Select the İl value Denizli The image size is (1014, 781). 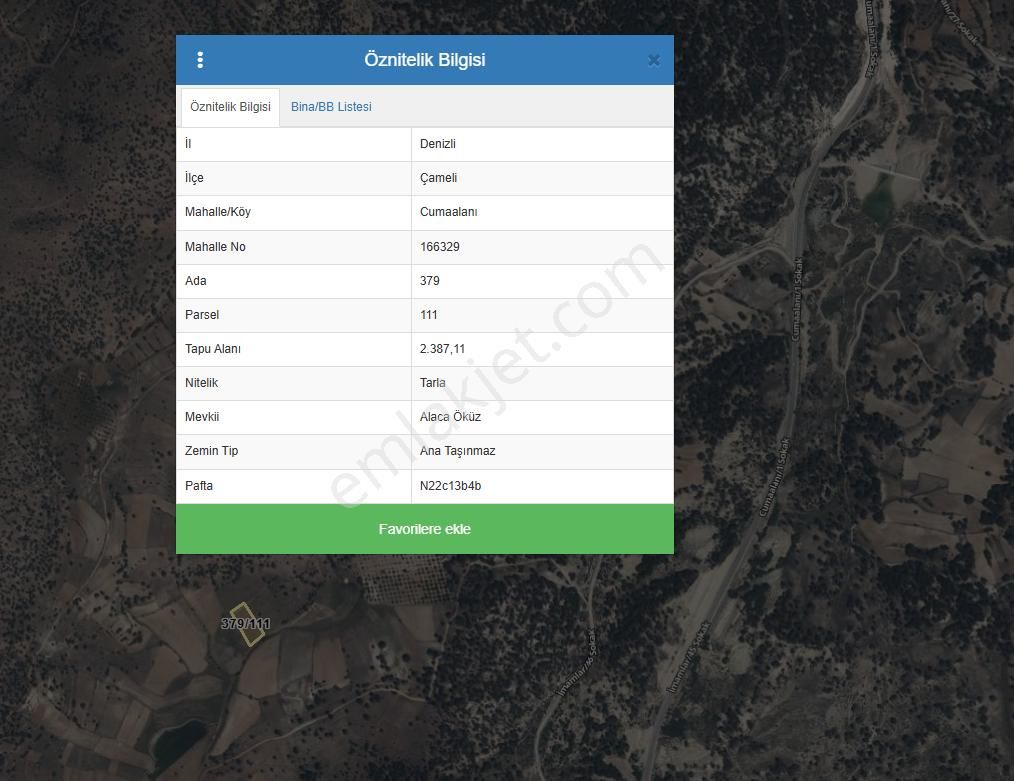tap(438, 144)
